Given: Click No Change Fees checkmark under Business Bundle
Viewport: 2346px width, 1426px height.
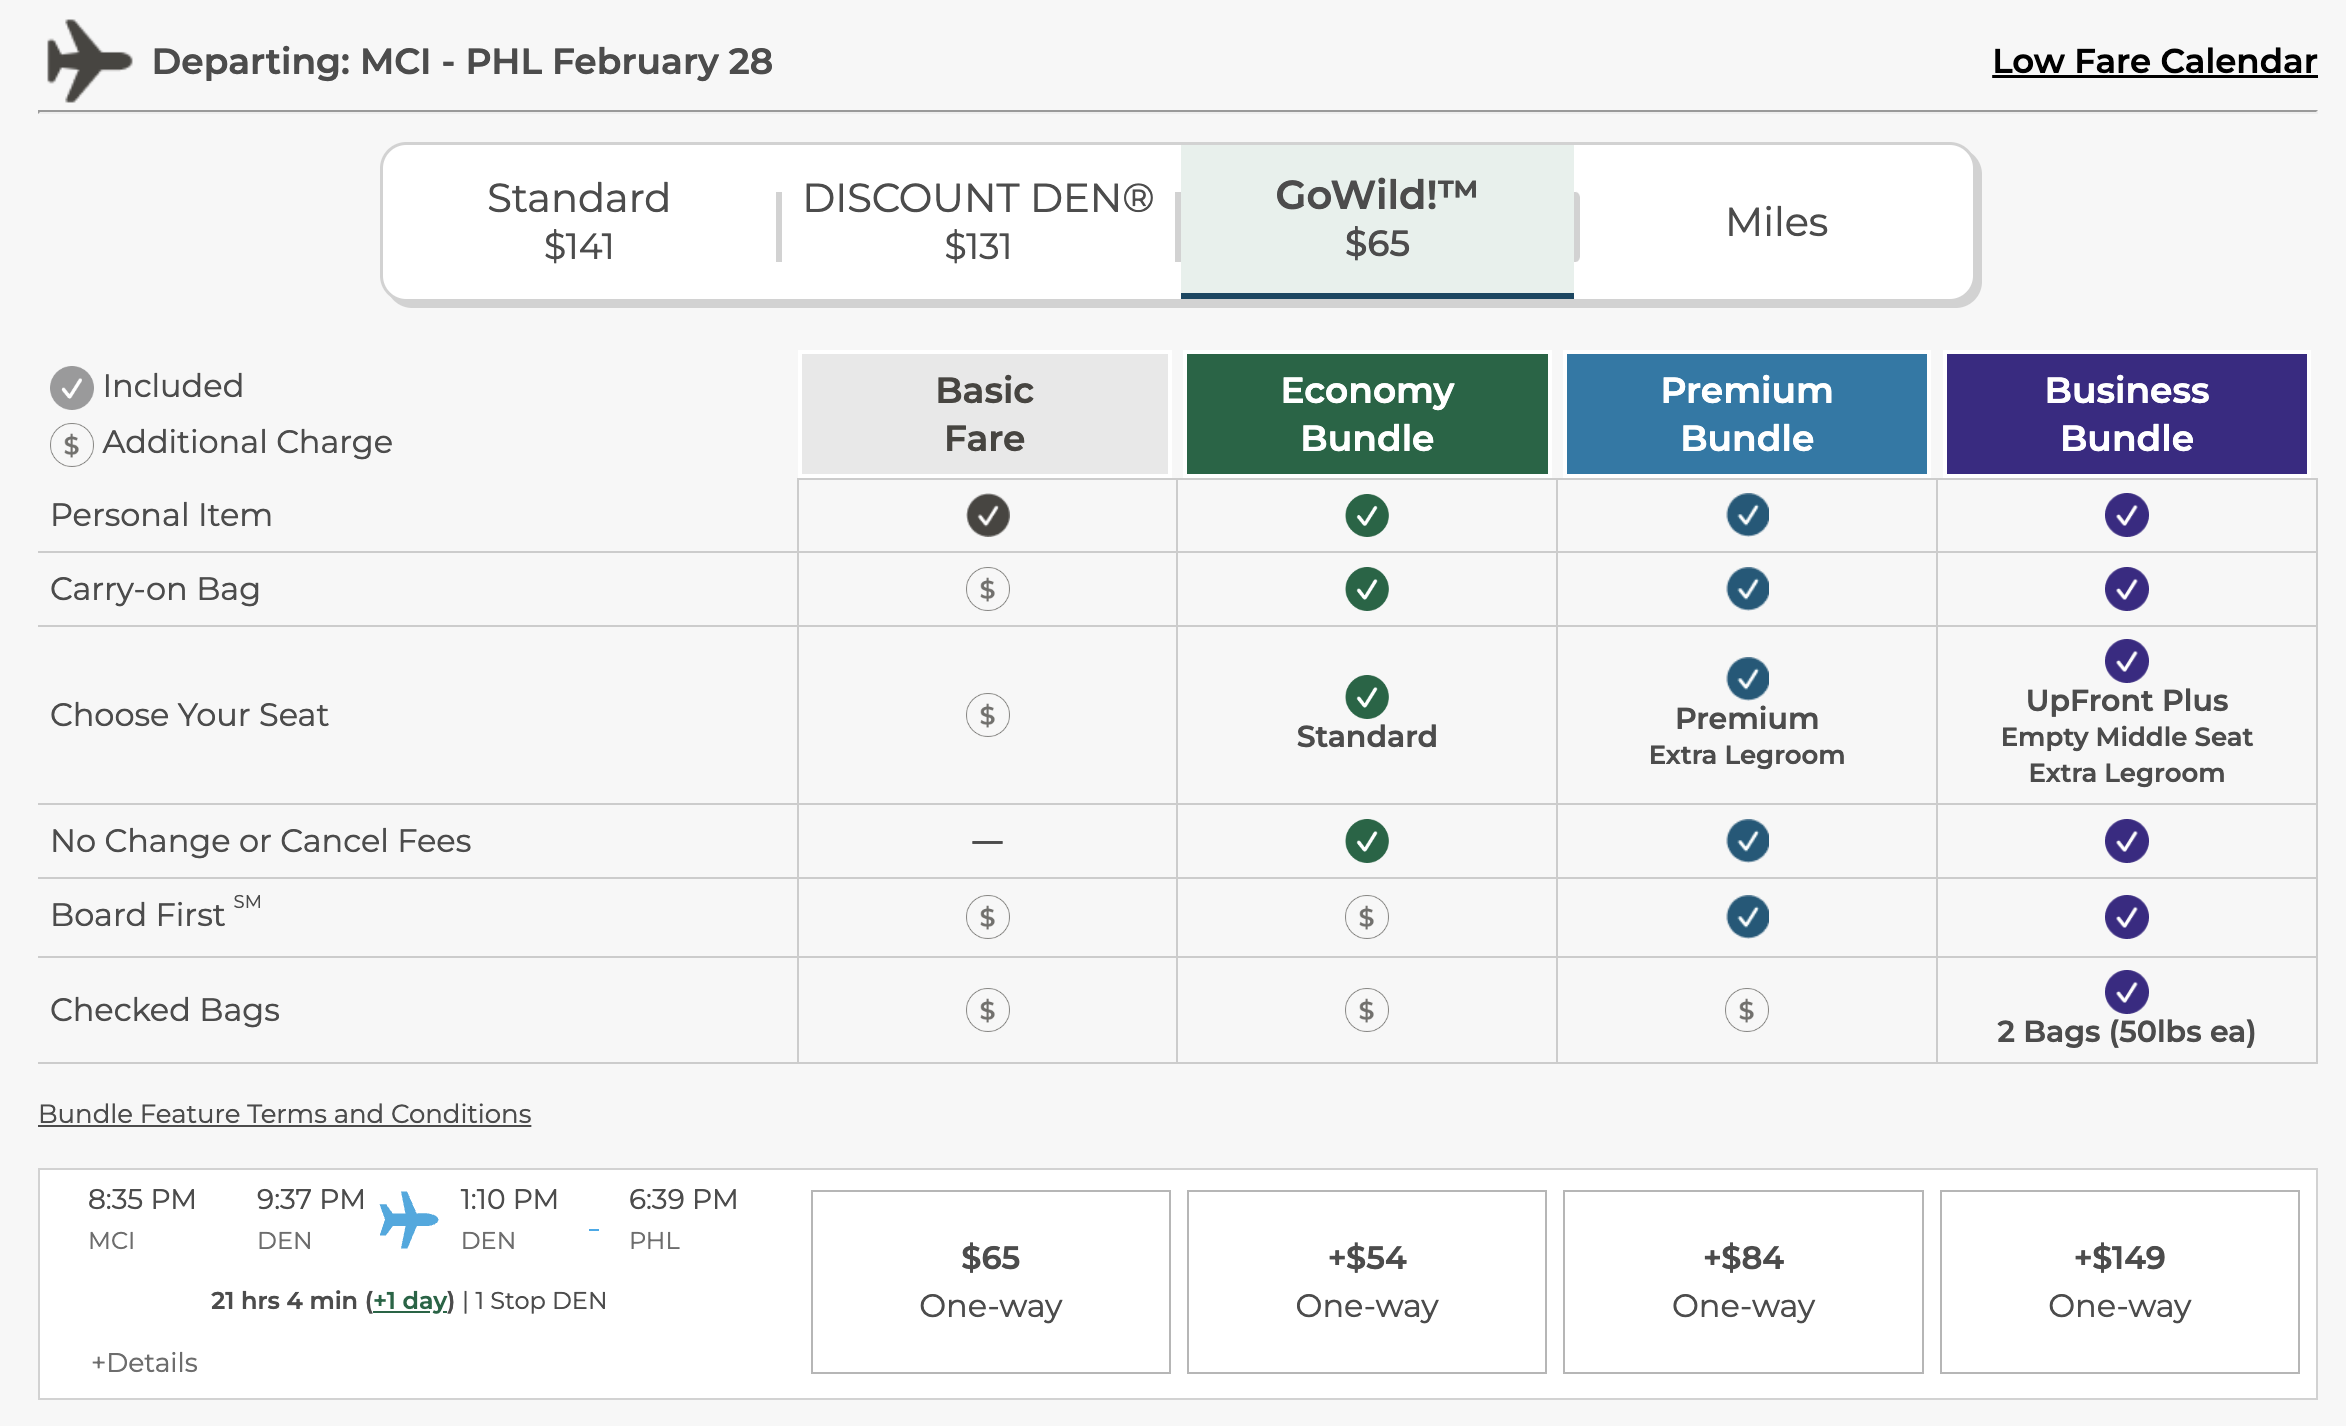Looking at the screenshot, I should pos(2127,841).
